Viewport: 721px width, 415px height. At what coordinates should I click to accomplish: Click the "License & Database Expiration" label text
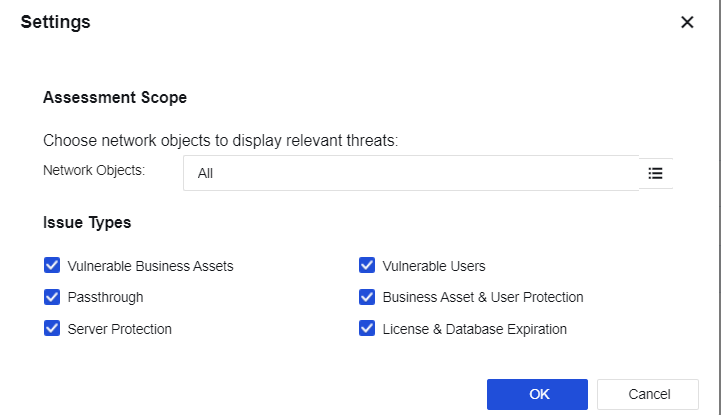point(475,329)
